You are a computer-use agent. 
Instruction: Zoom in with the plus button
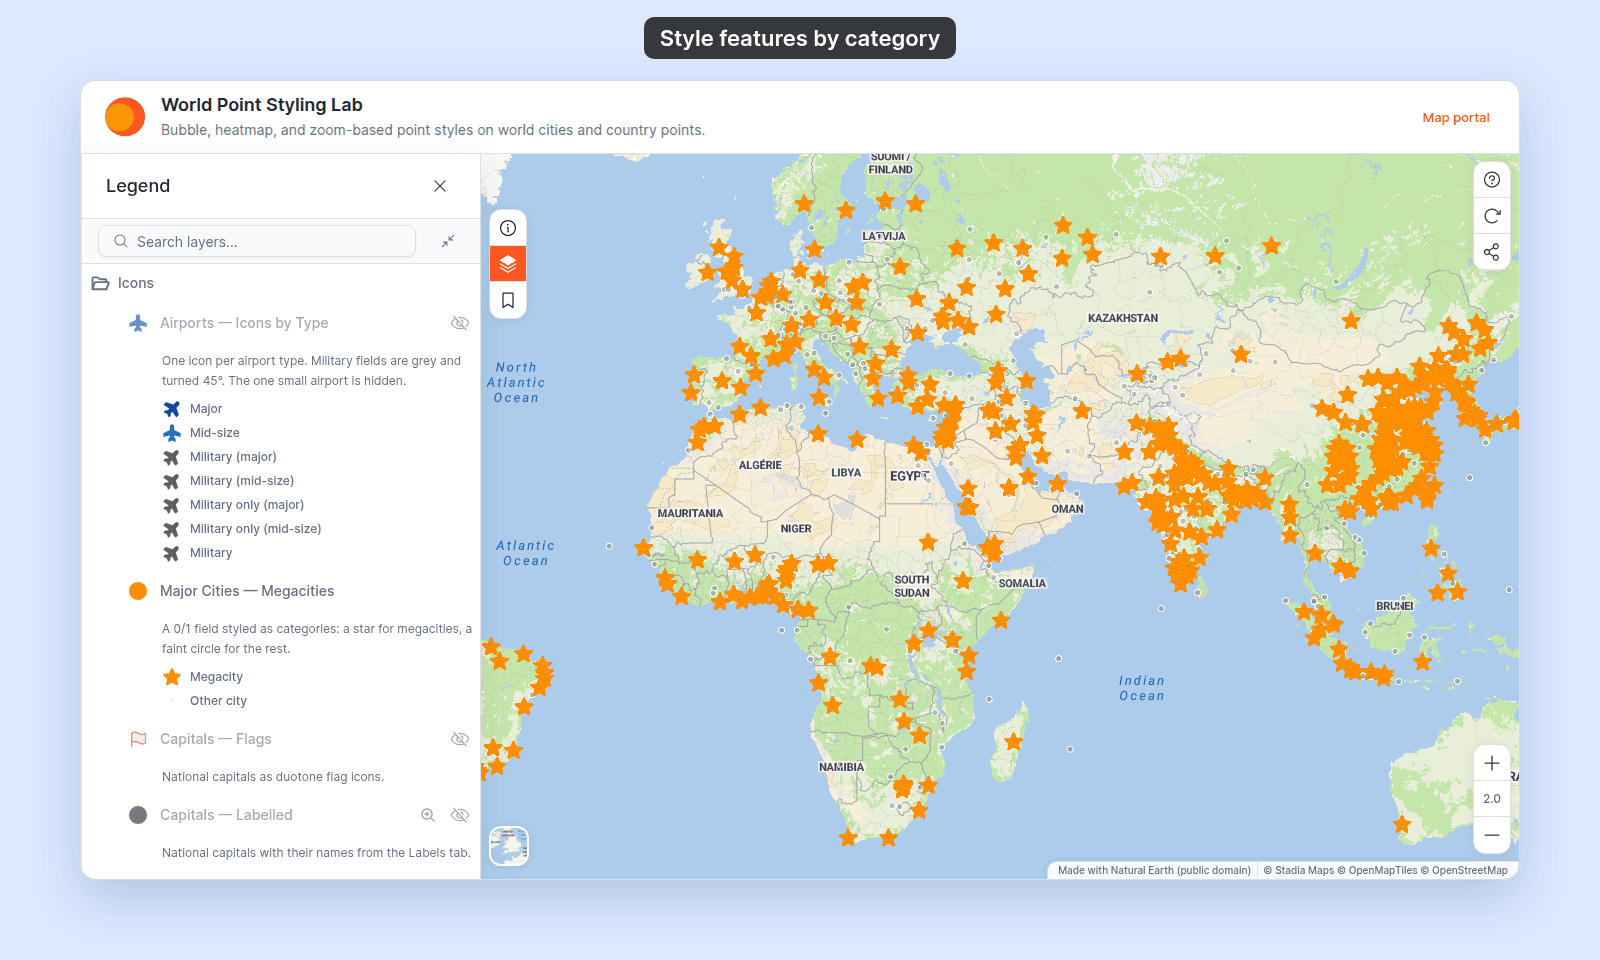1492,763
